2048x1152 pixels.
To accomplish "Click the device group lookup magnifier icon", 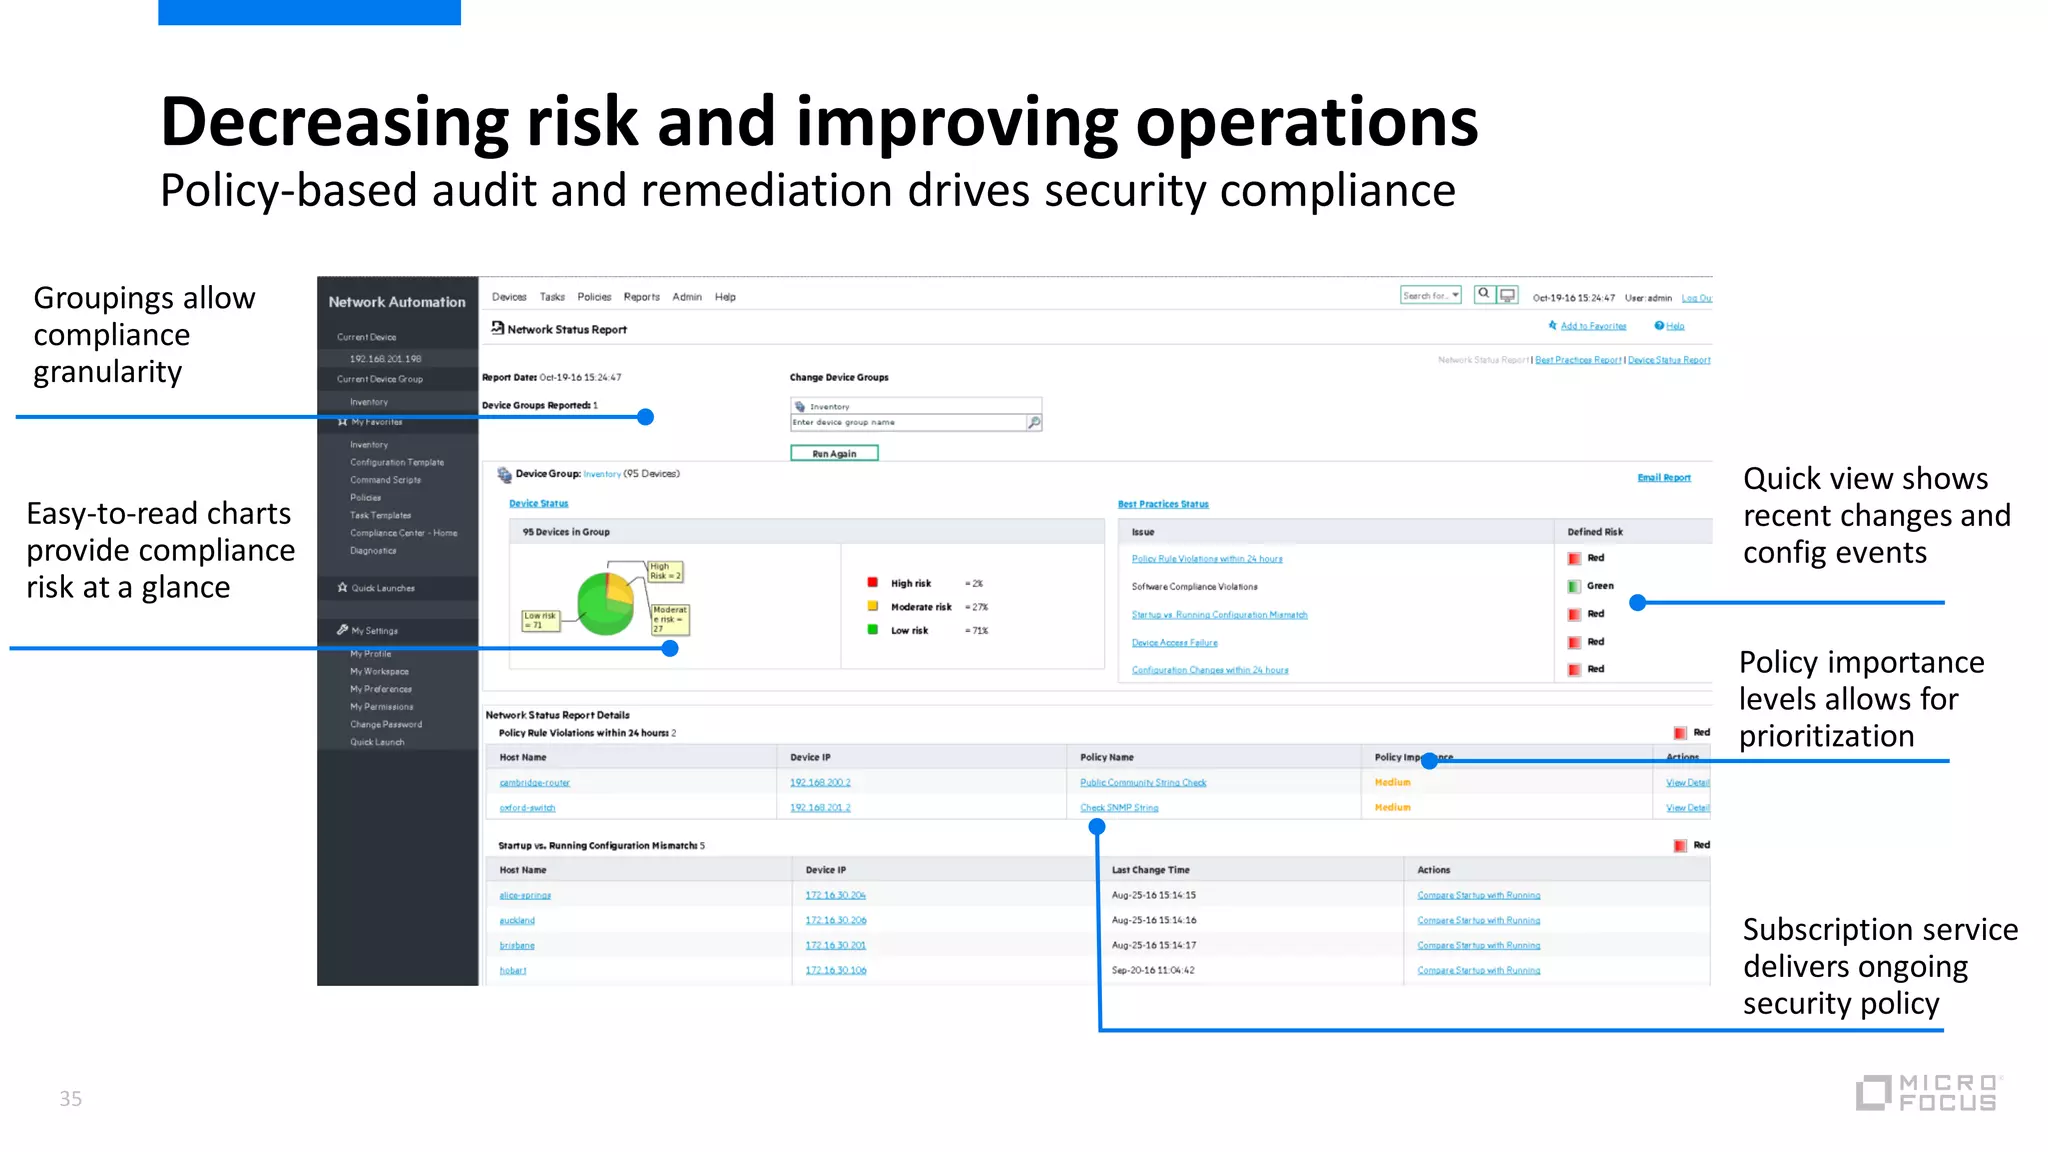I will point(1034,423).
